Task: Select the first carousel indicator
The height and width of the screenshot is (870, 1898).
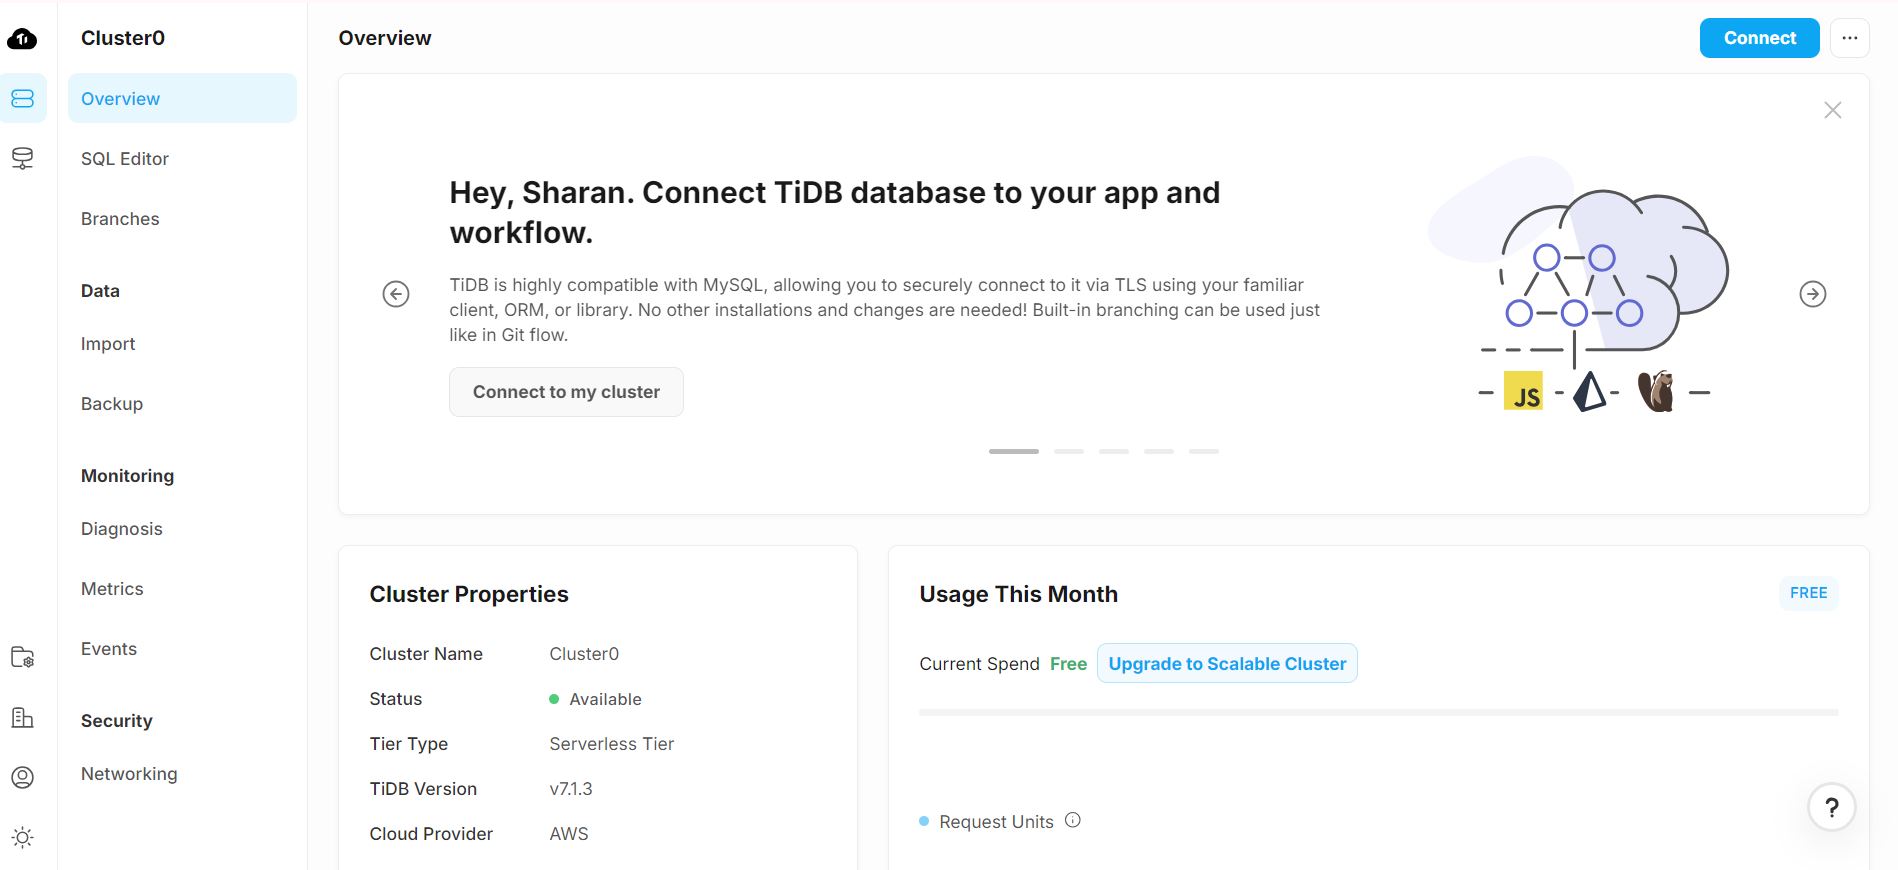Action: click(1014, 451)
